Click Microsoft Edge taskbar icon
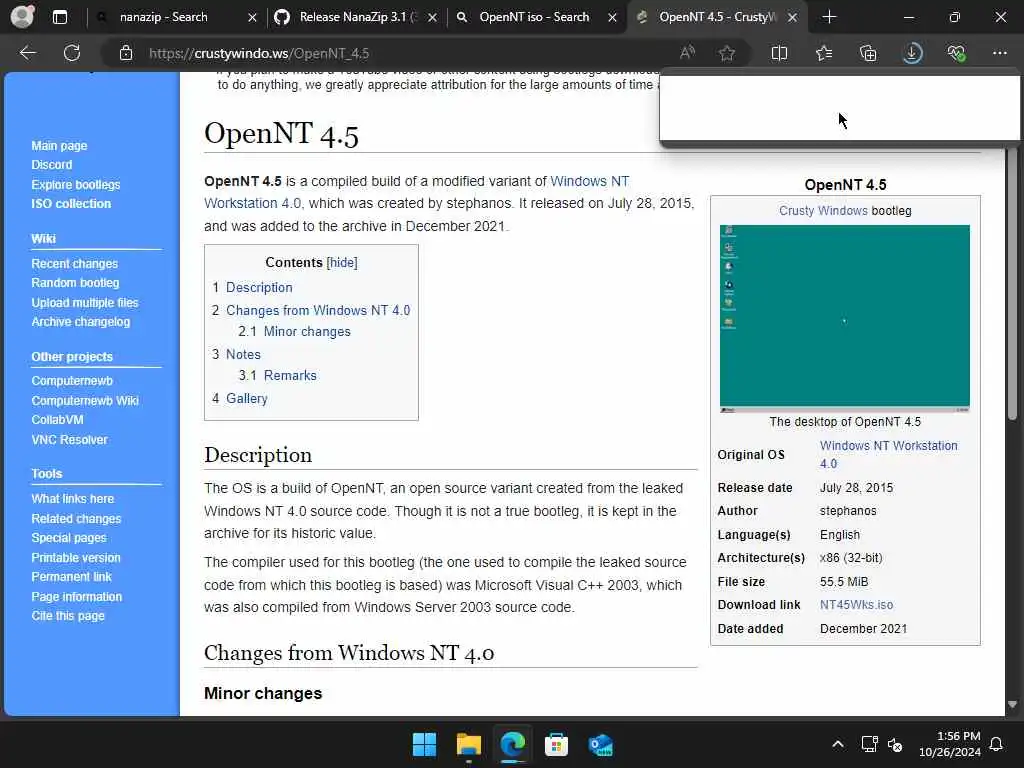This screenshot has height=768, width=1024. (512, 744)
